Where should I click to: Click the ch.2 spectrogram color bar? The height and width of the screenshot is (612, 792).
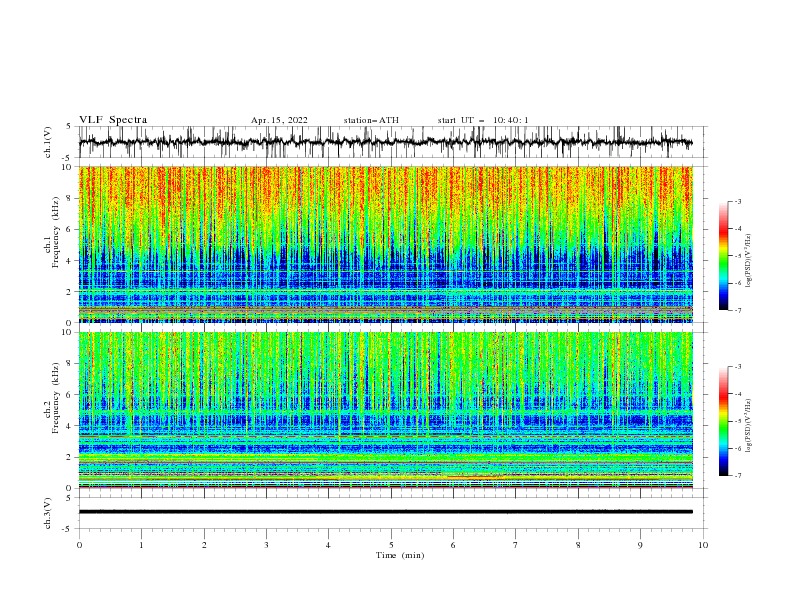(x=723, y=421)
